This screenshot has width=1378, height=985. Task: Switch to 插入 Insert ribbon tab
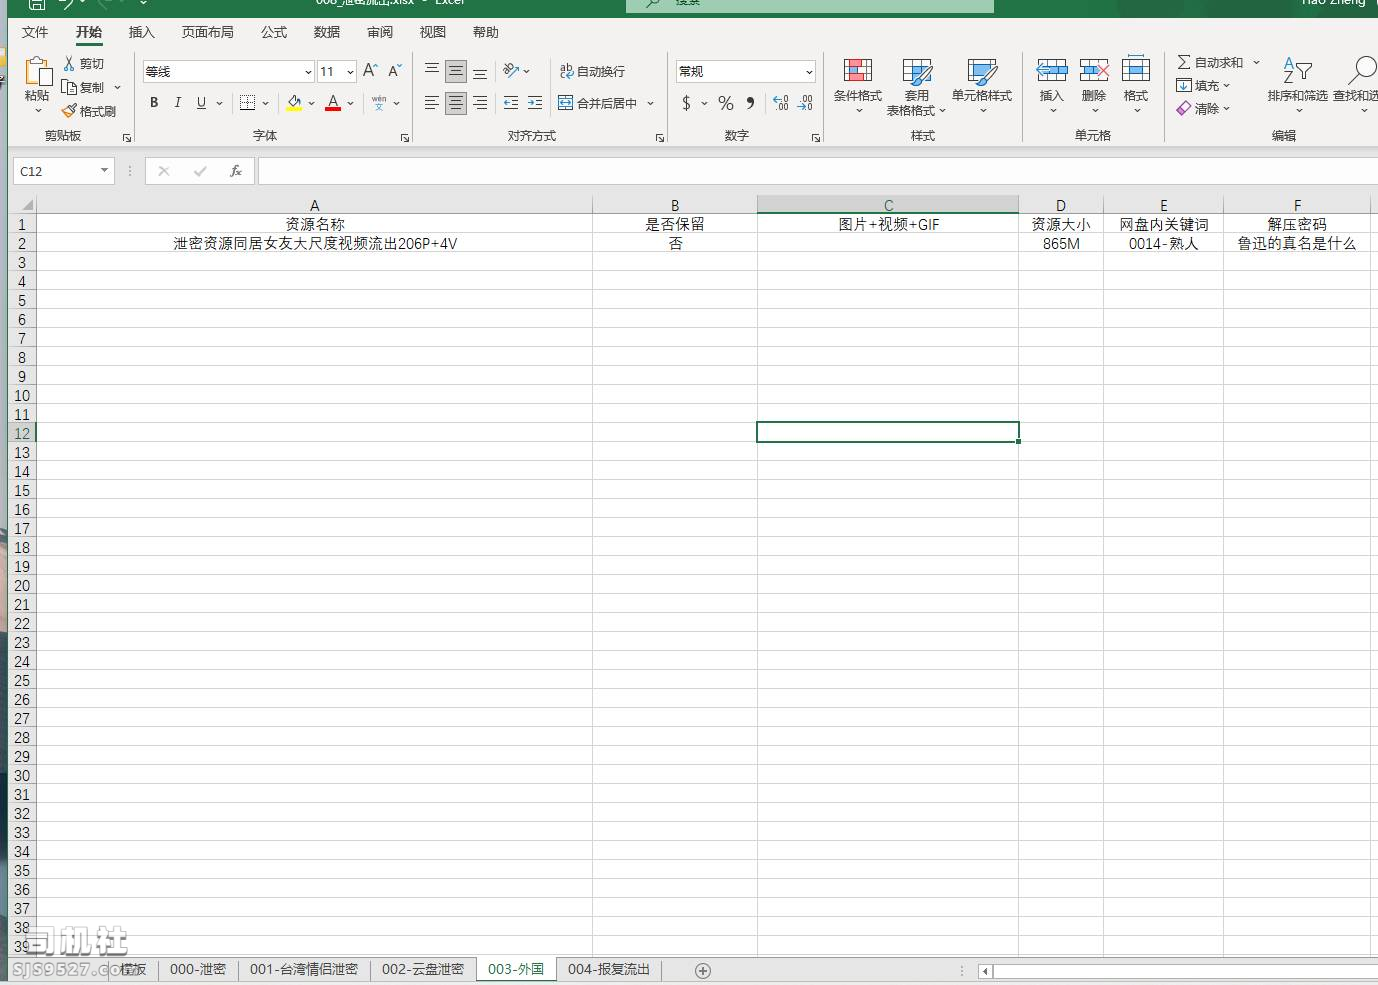click(x=142, y=32)
